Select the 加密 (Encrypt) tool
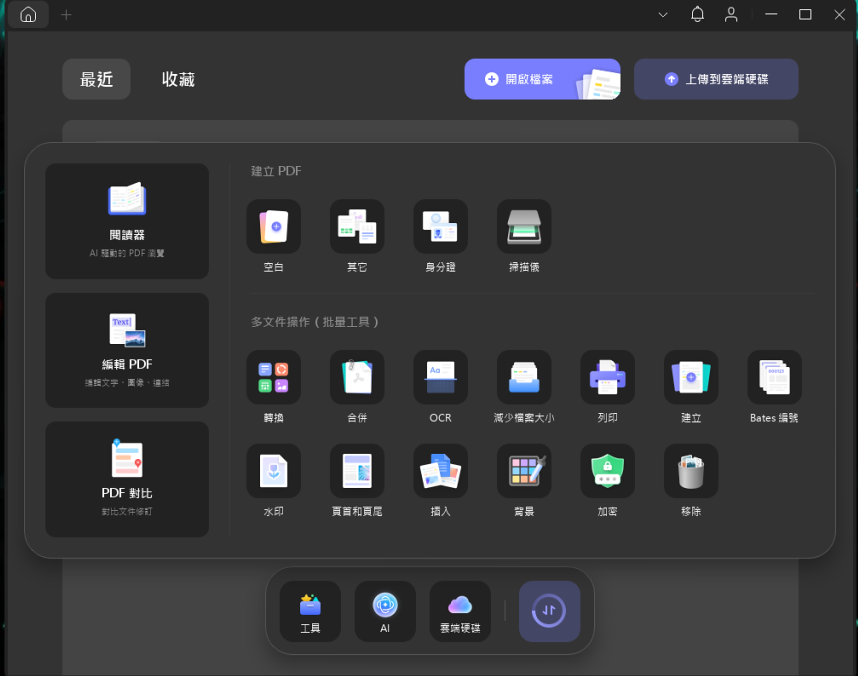Image resolution: width=858 pixels, height=676 pixels. click(607, 471)
